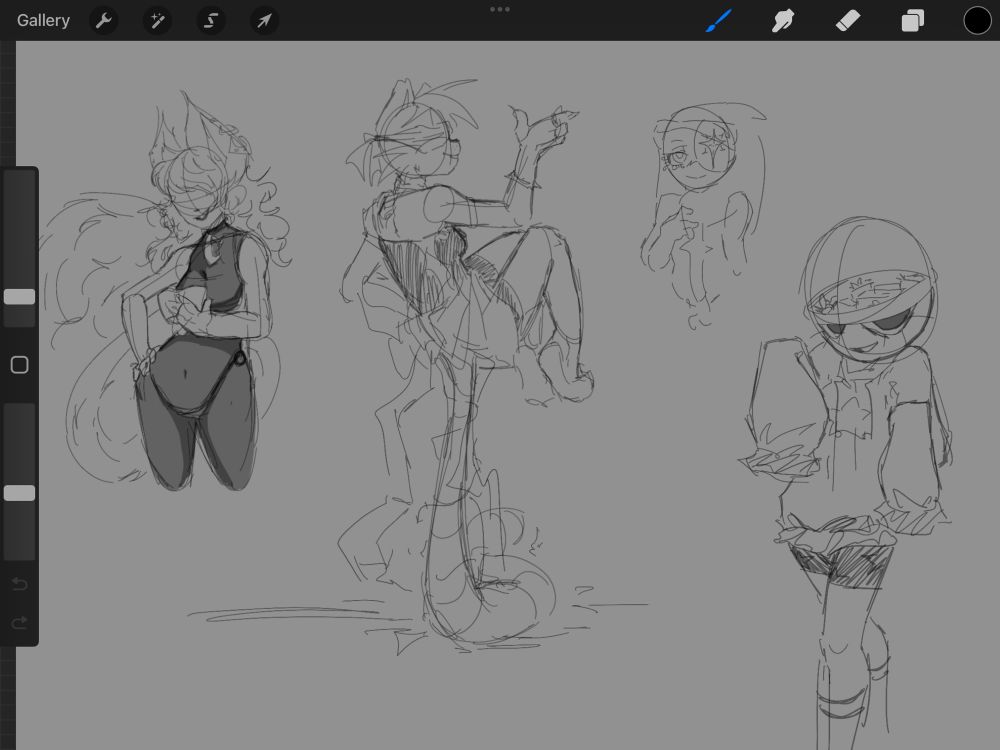Open the black color swatch picker

(x=977, y=20)
